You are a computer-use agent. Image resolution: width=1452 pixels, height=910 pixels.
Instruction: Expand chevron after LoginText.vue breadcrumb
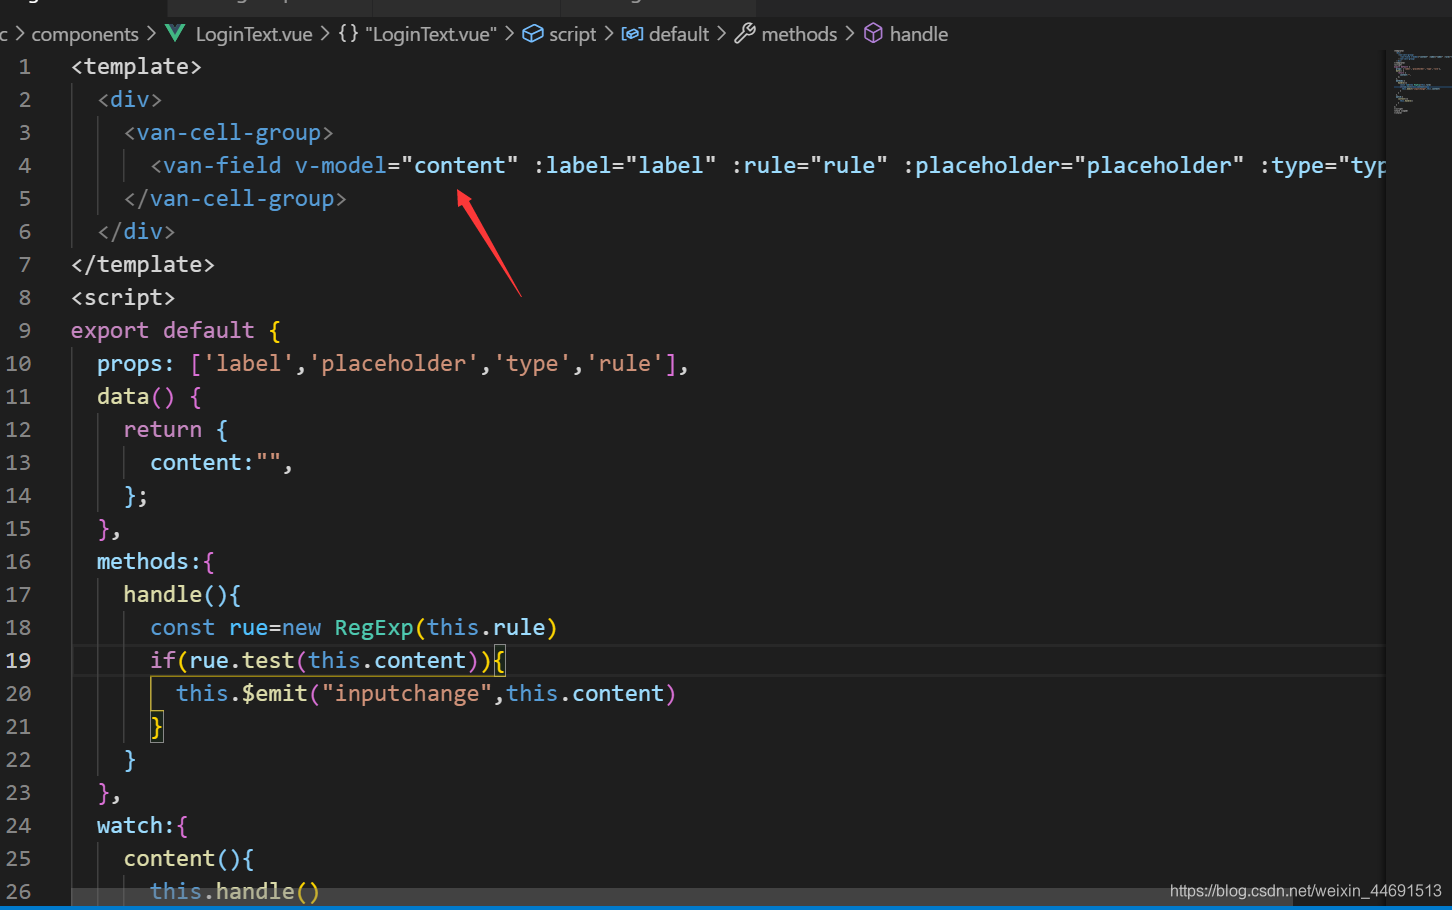click(325, 34)
